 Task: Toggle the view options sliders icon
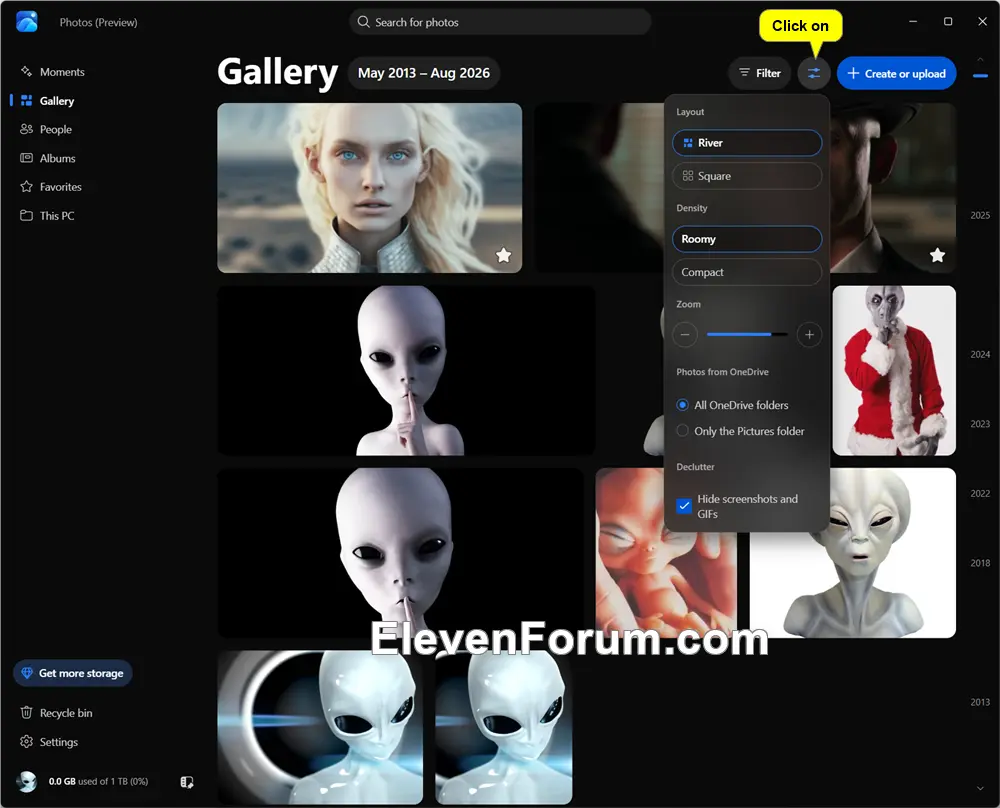tap(814, 73)
